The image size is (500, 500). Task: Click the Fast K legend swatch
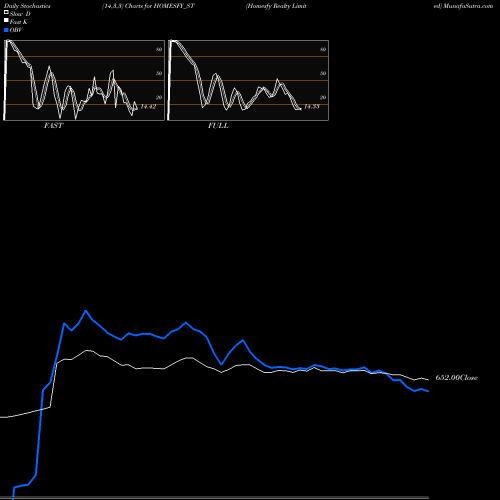[6, 21]
